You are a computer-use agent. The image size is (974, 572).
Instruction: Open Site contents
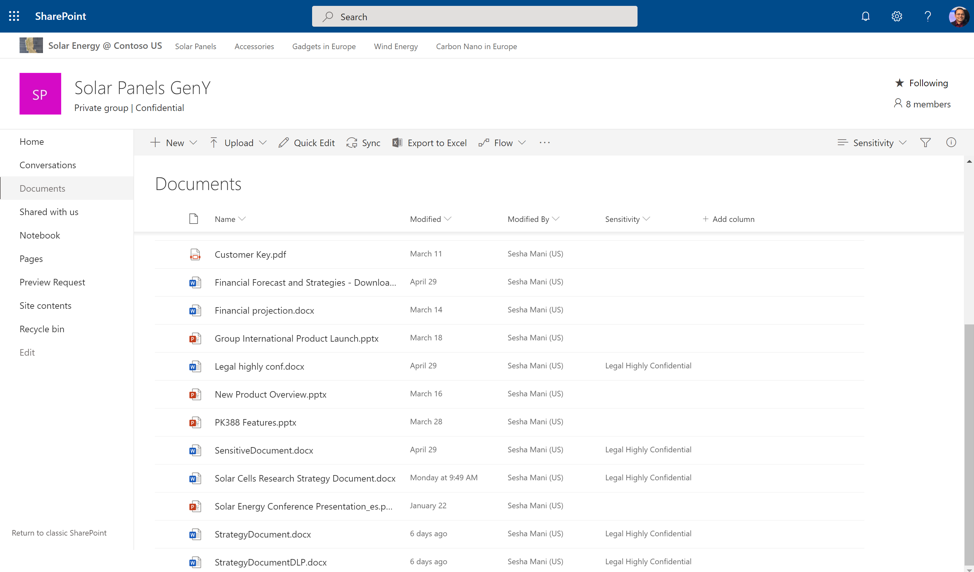(45, 306)
